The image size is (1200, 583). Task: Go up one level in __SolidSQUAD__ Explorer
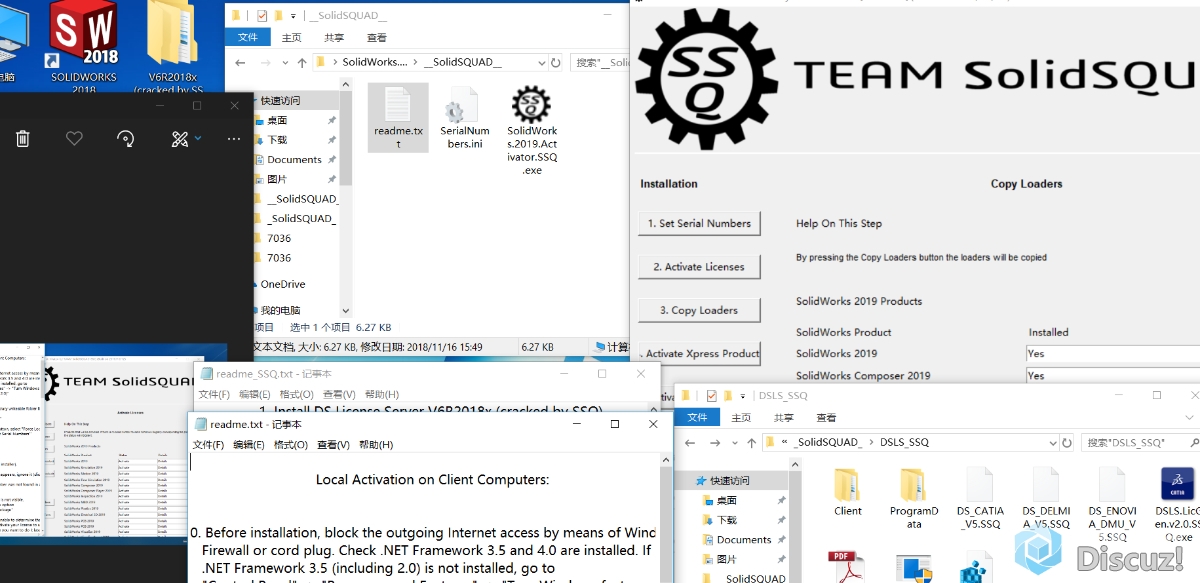point(302,62)
